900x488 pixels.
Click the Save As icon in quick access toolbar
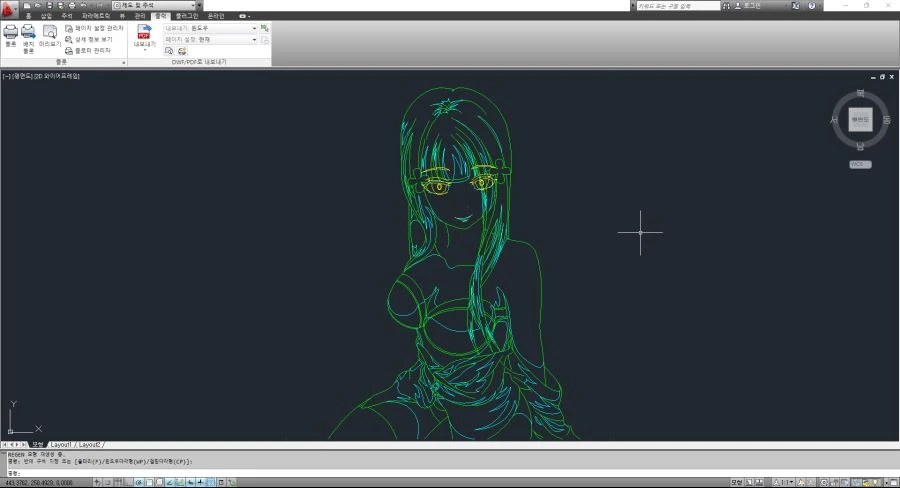[x=60, y=5]
